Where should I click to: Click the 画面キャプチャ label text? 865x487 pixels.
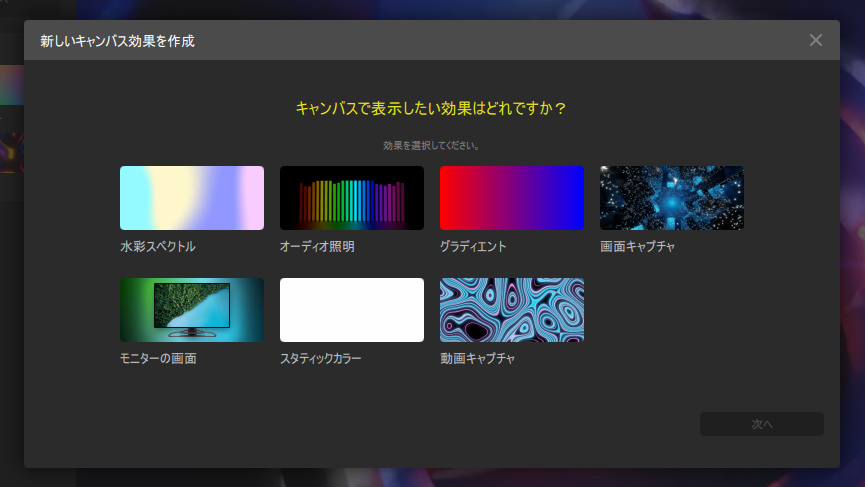[638, 247]
